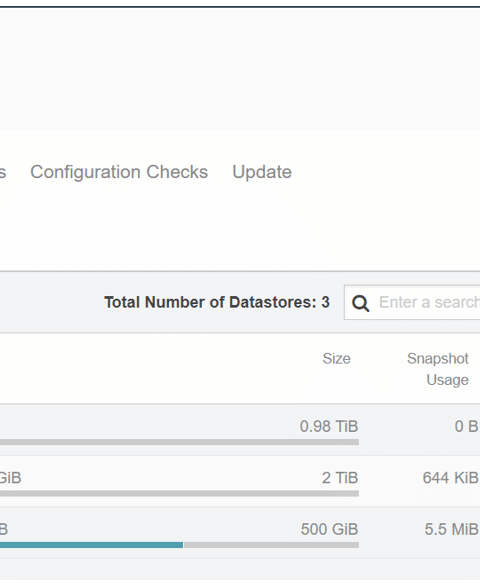Click the 2 TiB datastore usage bar

pos(179,493)
